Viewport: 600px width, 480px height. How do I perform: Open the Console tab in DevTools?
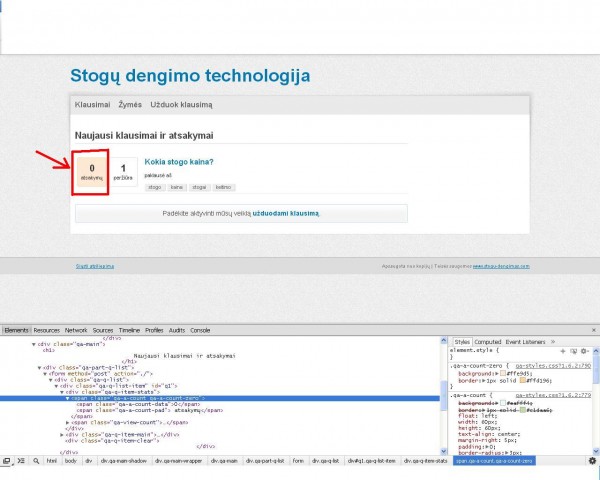point(200,330)
